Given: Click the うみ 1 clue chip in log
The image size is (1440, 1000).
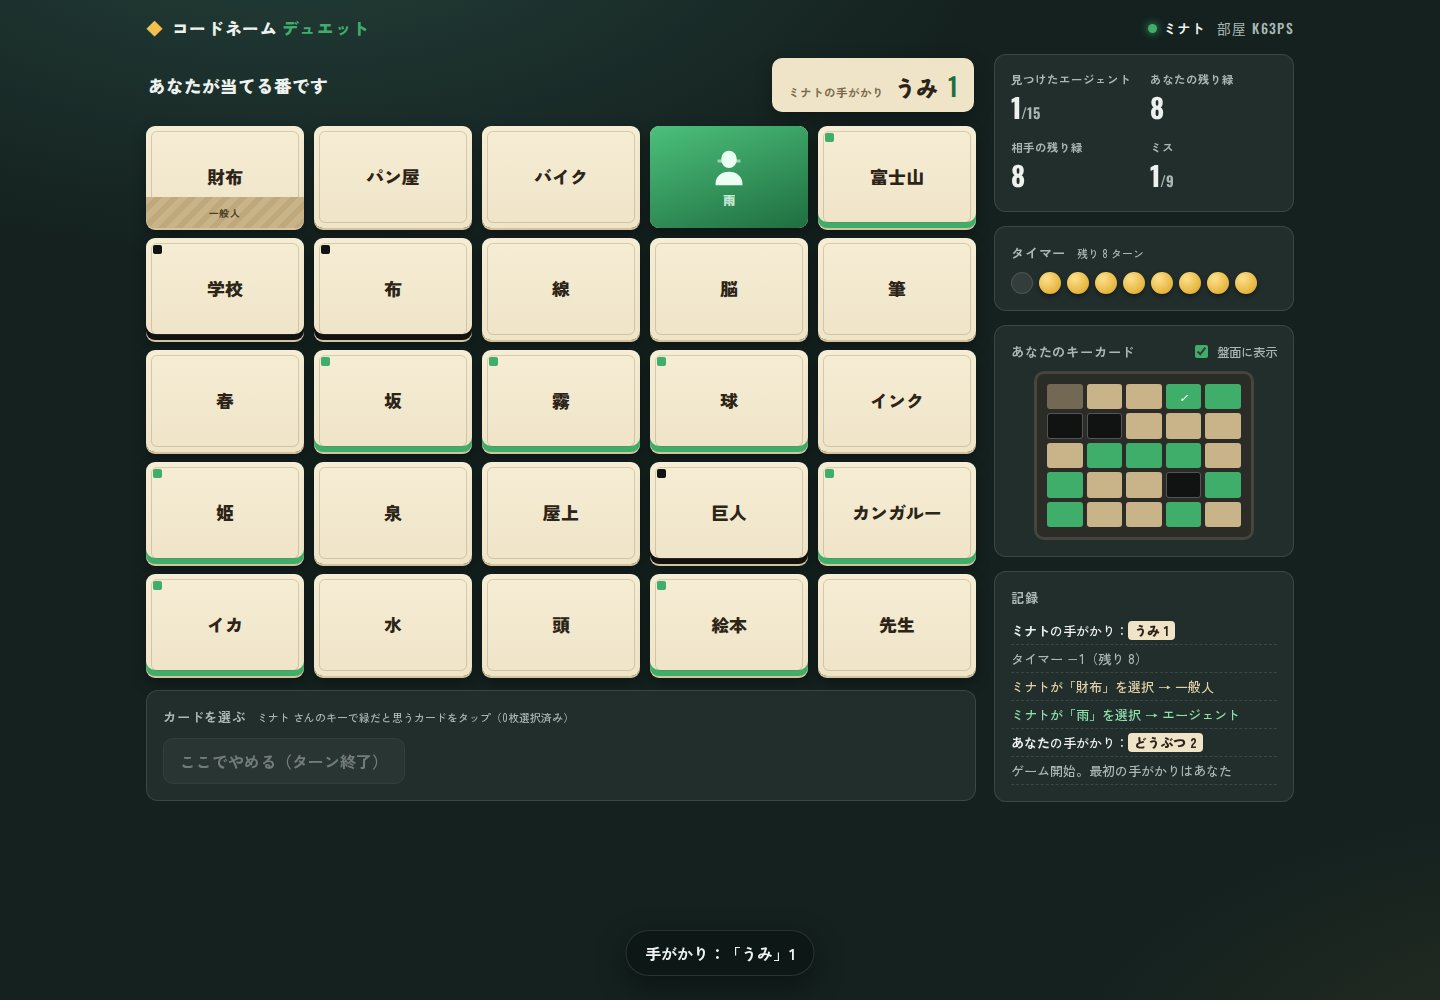Looking at the screenshot, I should click(1151, 631).
